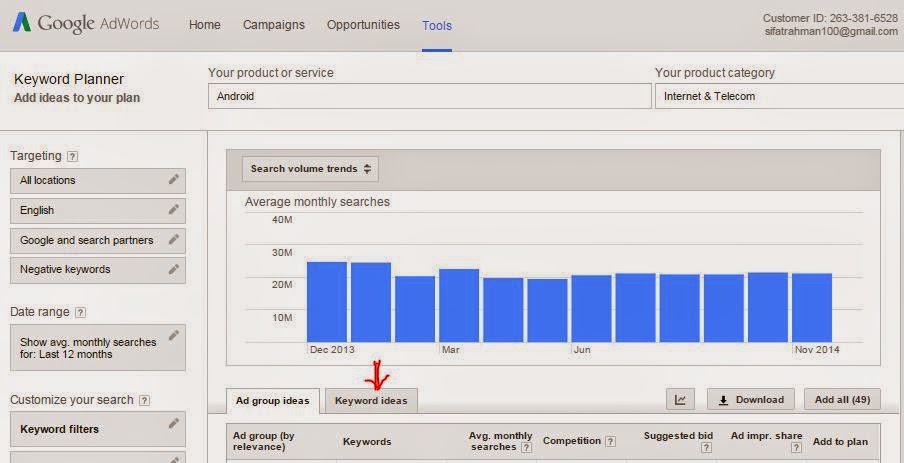The image size is (904, 463).
Task: Edit Negative keywords with pencil icon
Action: pyautogui.click(x=174, y=269)
